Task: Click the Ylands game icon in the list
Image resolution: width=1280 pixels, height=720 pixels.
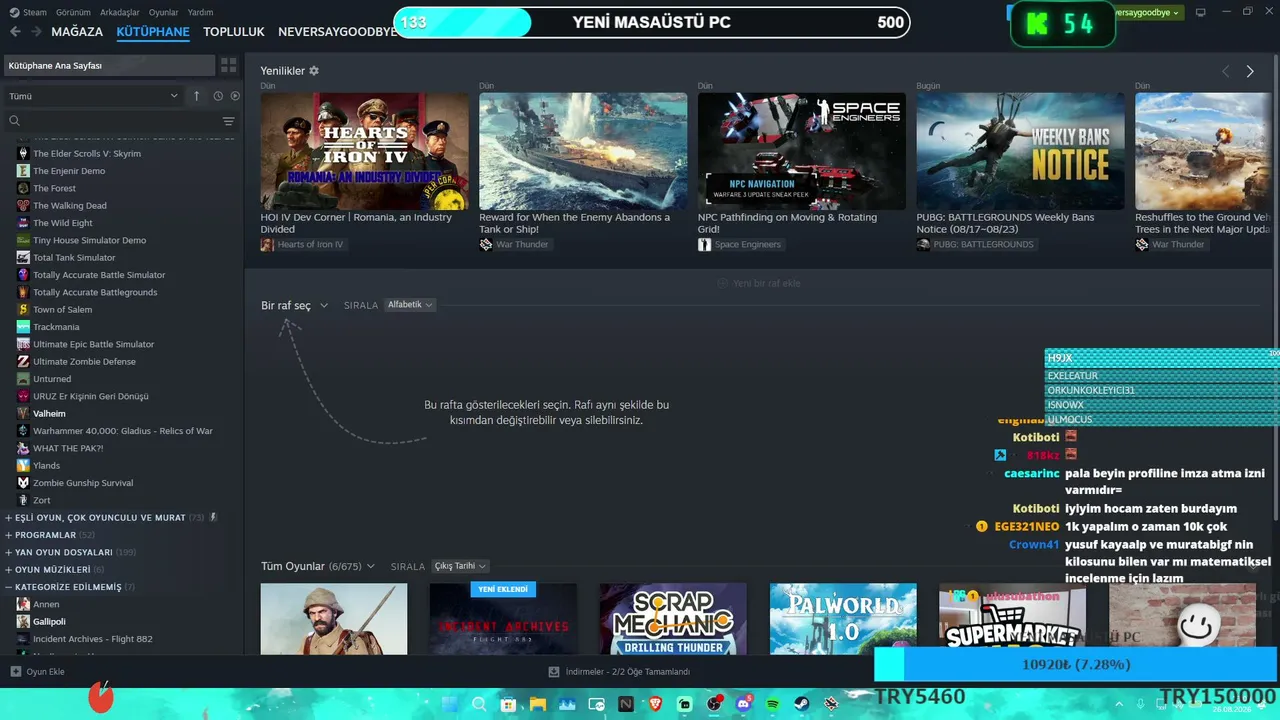Action: [x=24, y=465]
